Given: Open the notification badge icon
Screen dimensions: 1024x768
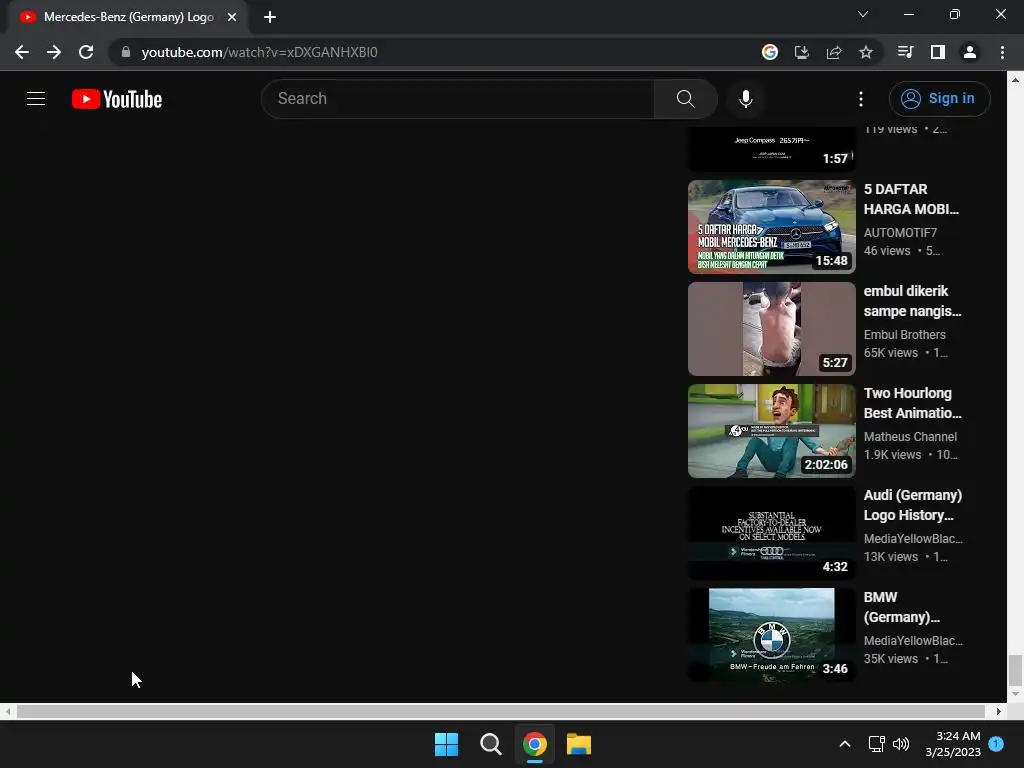Looking at the screenshot, I should pyautogui.click(x=996, y=744).
